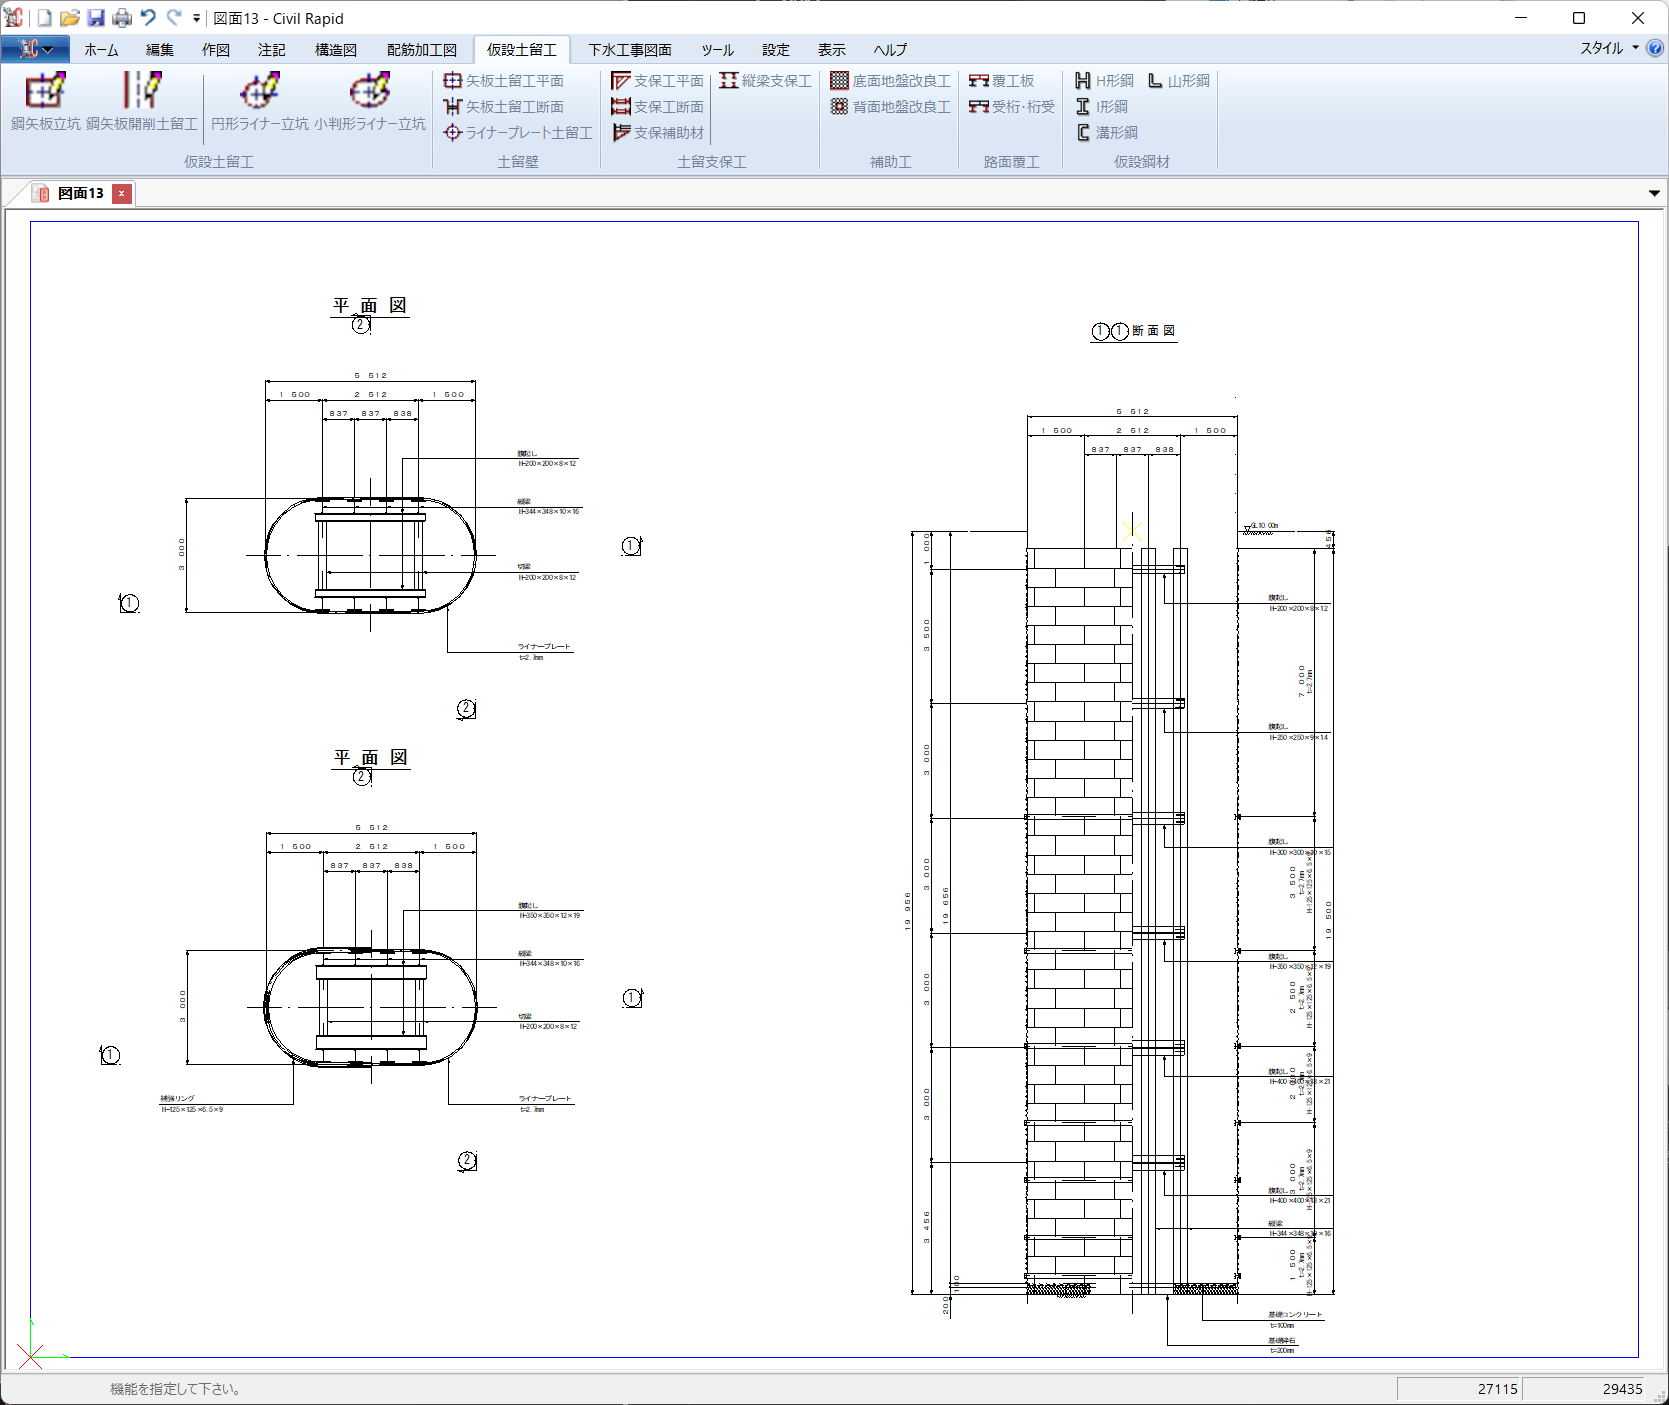Expand the quick access toolbar dropdown
The height and width of the screenshot is (1405, 1669).
pos(196,18)
